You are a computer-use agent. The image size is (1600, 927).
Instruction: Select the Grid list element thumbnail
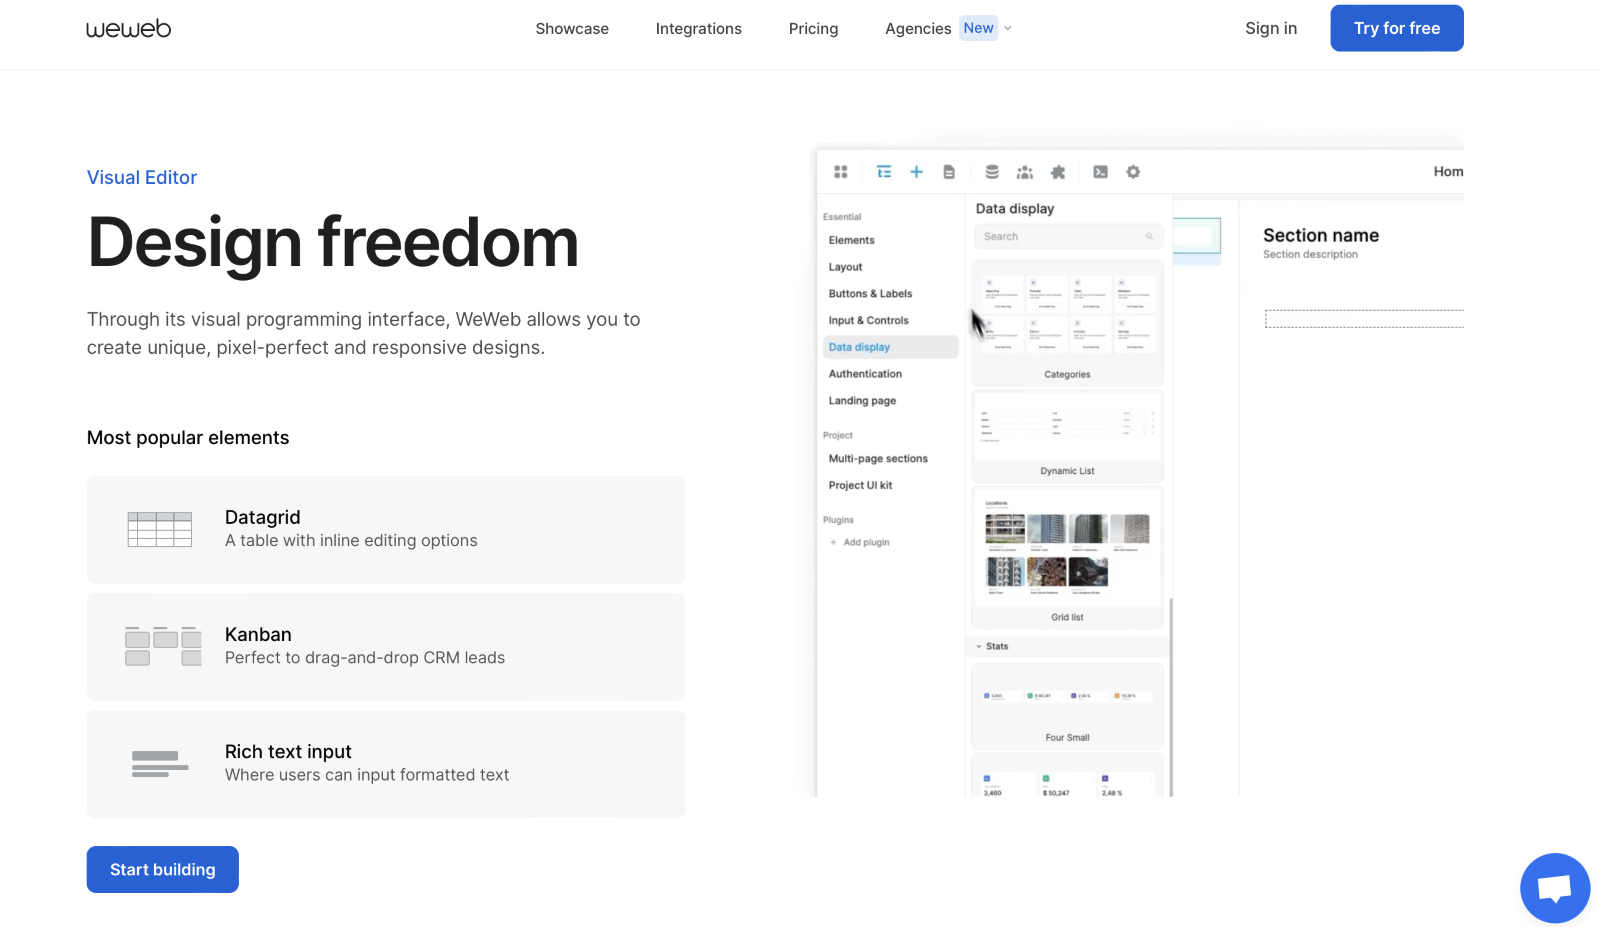pyautogui.click(x=1067, y=558)
